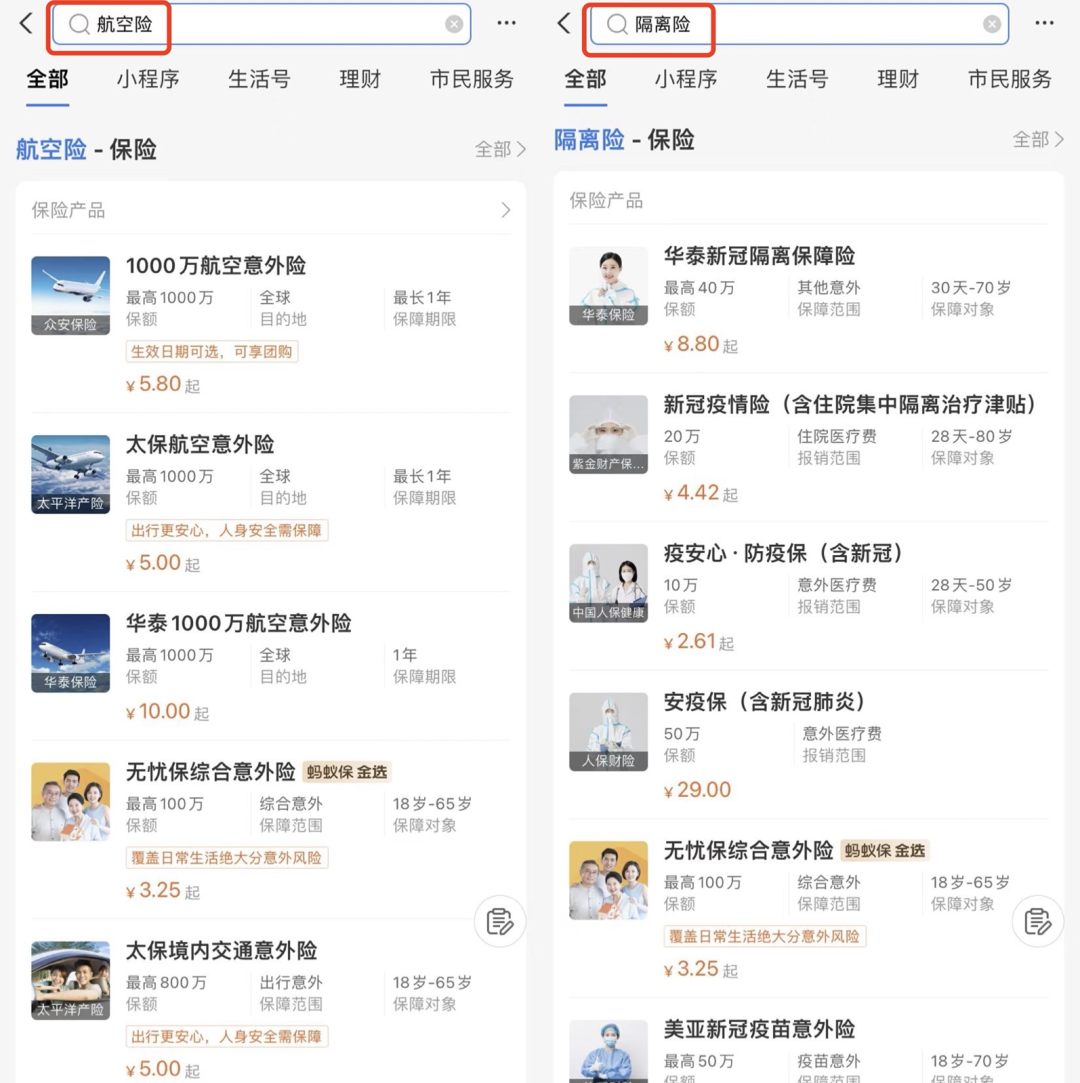Screen dimensions: 1080x1083
Task: Clear the 隔离险 search text
Action: click(x=992, y=24)
